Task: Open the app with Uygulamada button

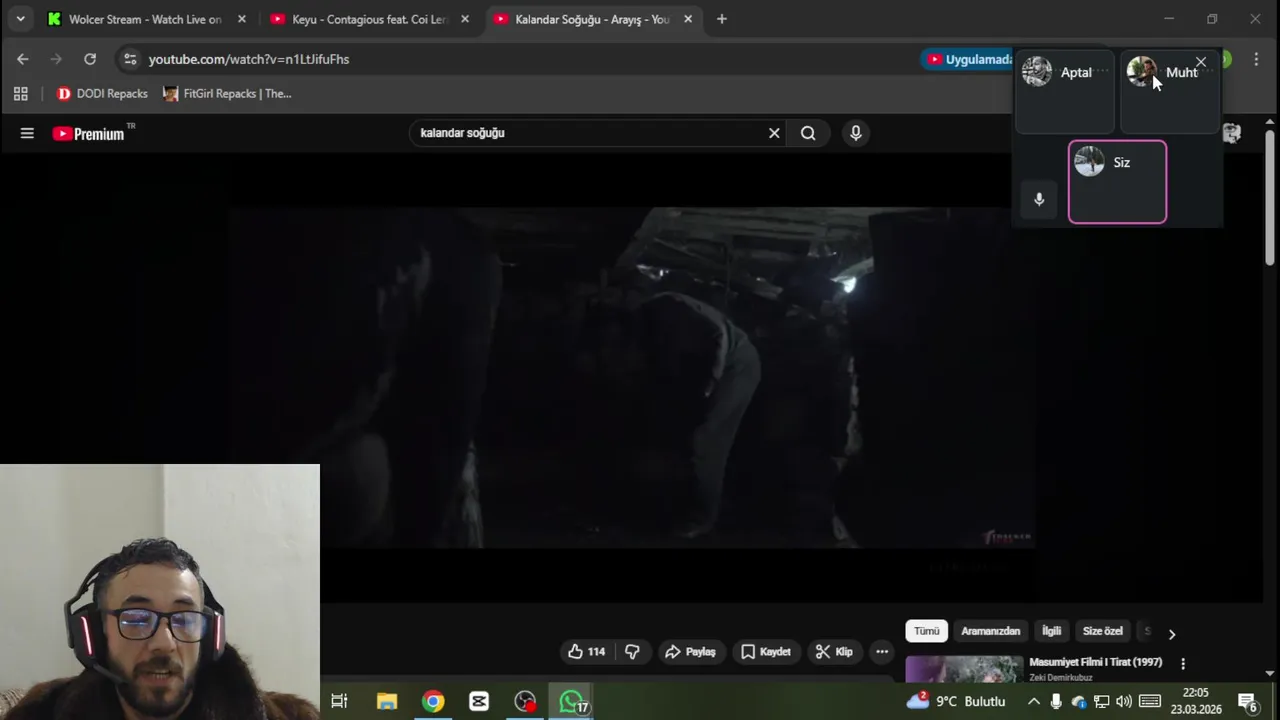Action: 968,59
